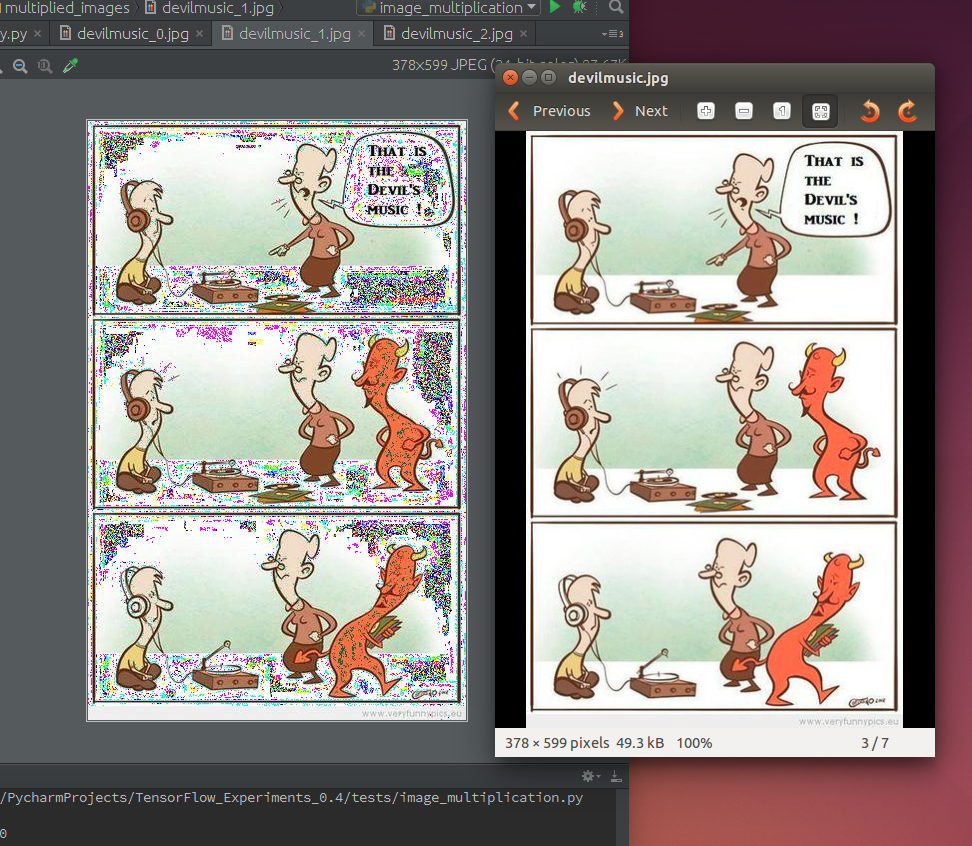Switch to the devilmusic_0.jpg tab
Viewport: 972px width, 846px height.
tap(131, 33)
